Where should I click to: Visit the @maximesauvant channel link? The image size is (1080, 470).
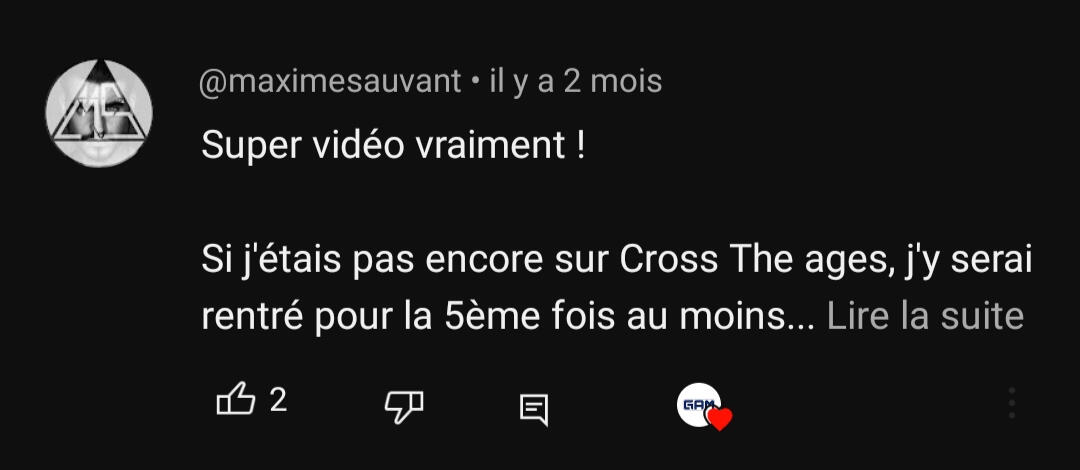pyautogui.click(x=330, y=82)
